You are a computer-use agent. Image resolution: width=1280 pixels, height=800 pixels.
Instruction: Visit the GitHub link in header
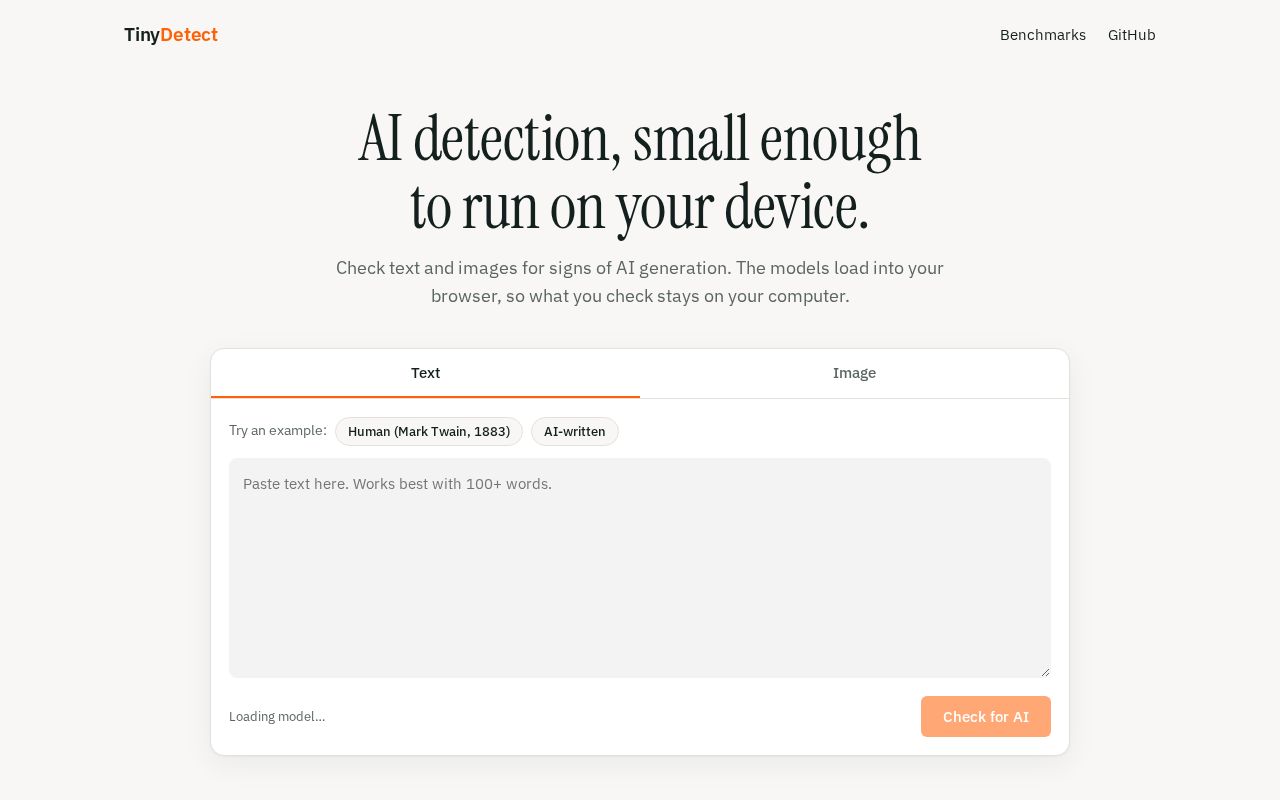1132,35
